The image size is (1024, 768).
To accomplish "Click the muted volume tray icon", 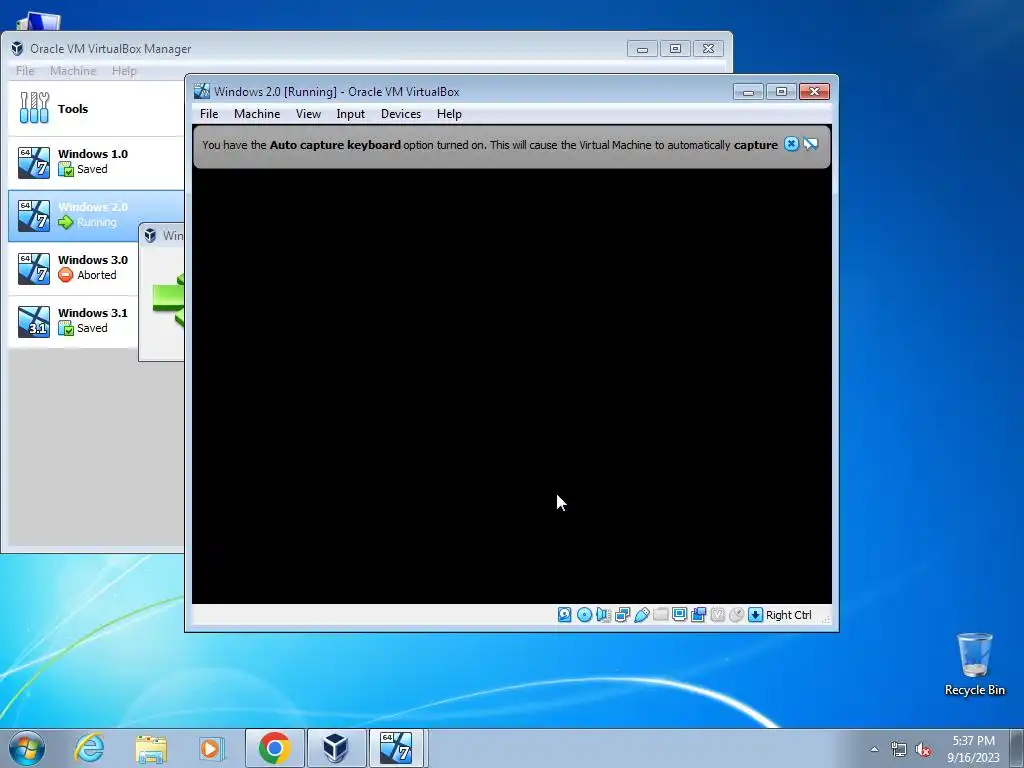I will click(923, 749).
